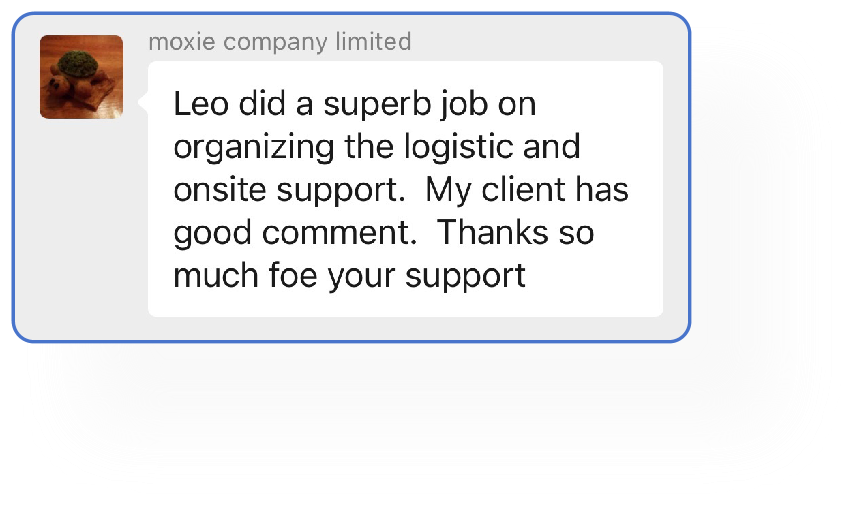Click the word logistic in the message

tap(459, 147)
